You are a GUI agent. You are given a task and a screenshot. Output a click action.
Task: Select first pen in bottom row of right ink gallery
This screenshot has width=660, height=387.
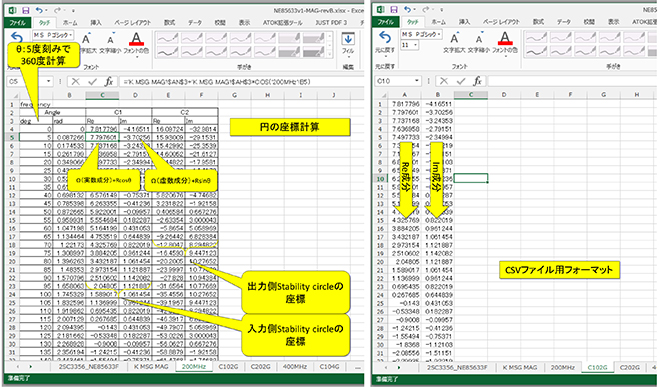tap(535, 51)
